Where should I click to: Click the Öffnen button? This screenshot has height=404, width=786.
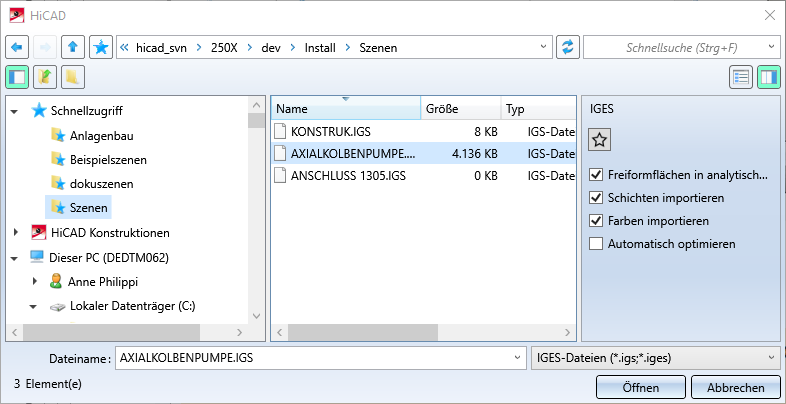click(641, 387)
